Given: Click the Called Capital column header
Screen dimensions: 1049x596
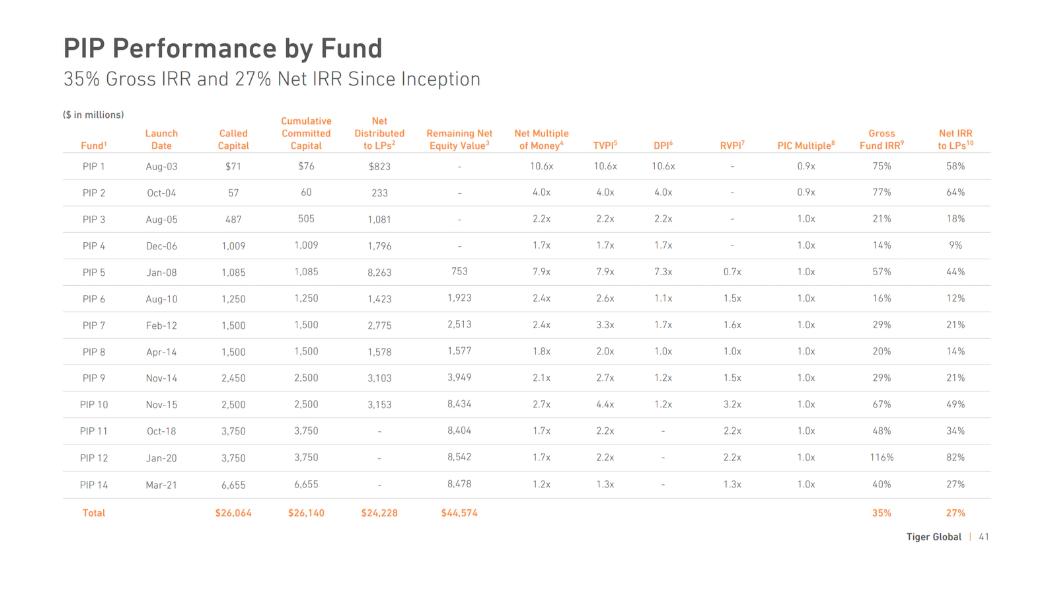Looking at the screenshot, I should 233,139.
